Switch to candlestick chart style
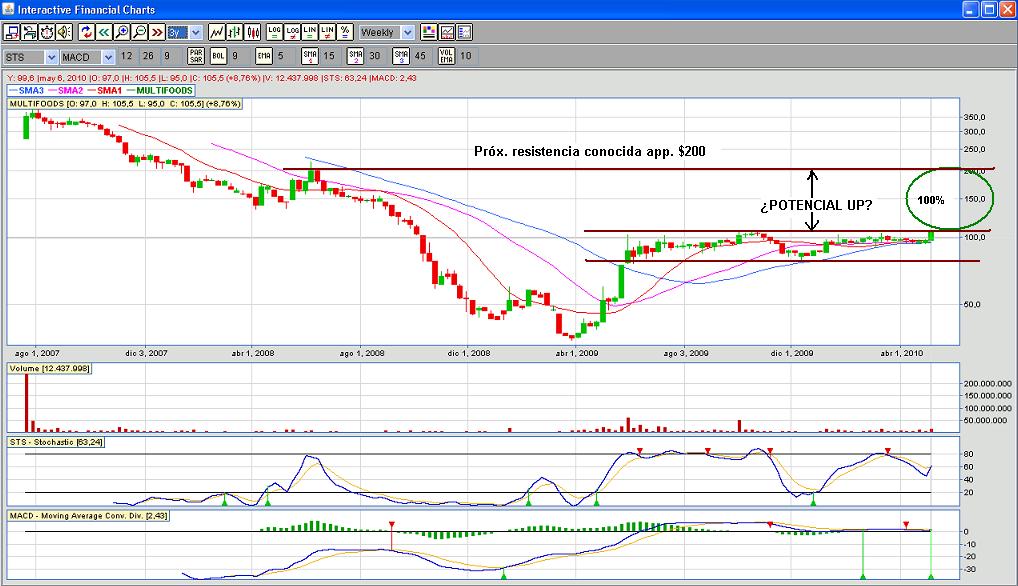Image resolution: width=1018 pixels, height=586 pixels. tap(254, 33)
